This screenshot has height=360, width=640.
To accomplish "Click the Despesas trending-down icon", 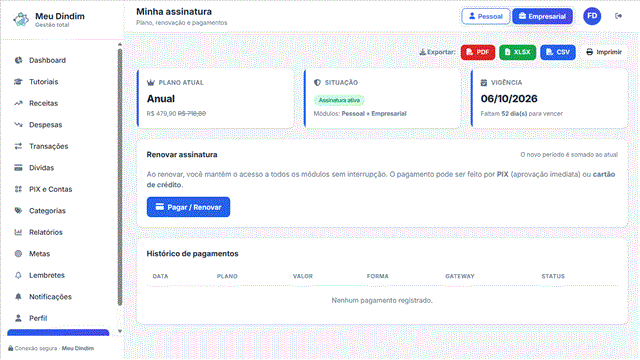I will [x=18, y=124].
